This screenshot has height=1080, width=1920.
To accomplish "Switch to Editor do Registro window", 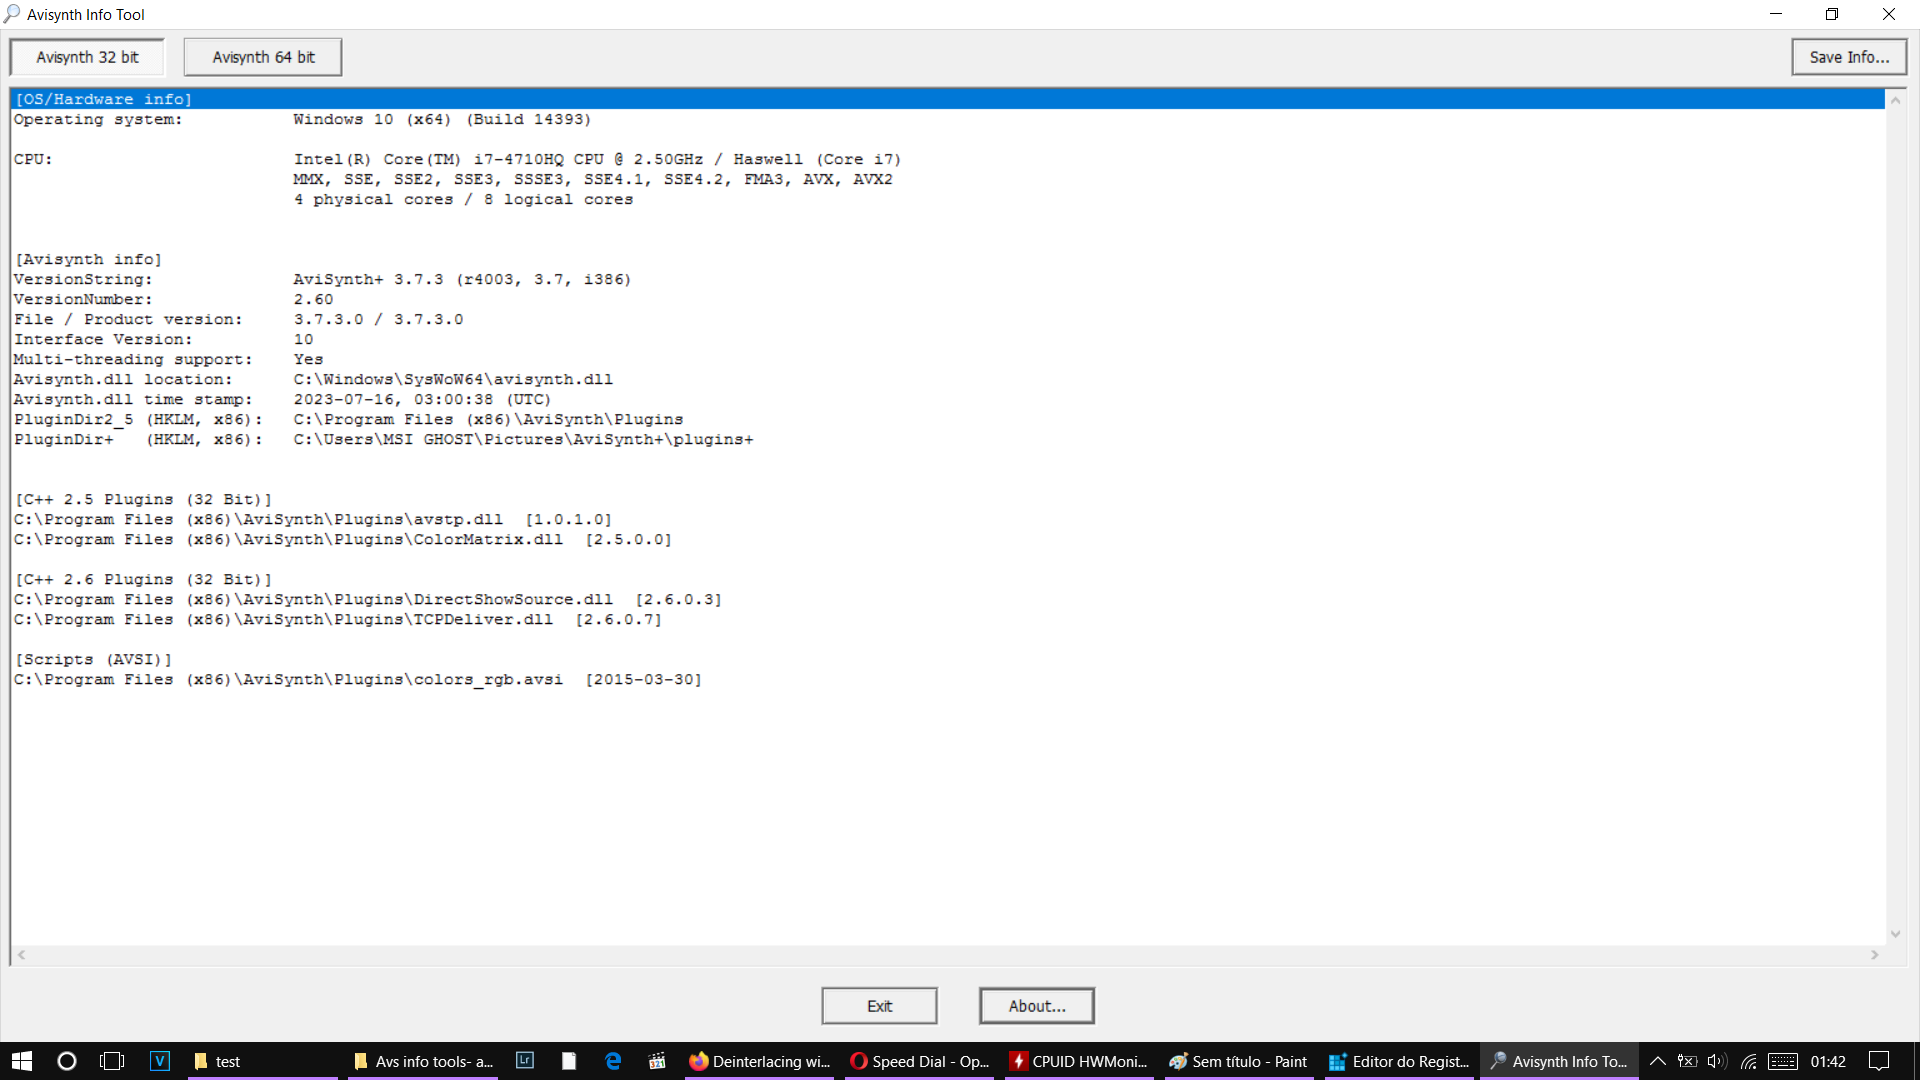I will pos(1399,1061).
